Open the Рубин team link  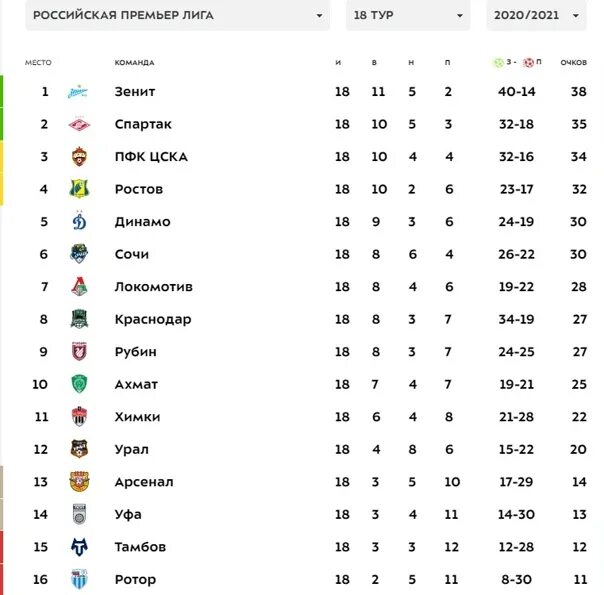[x=136, y=352]
